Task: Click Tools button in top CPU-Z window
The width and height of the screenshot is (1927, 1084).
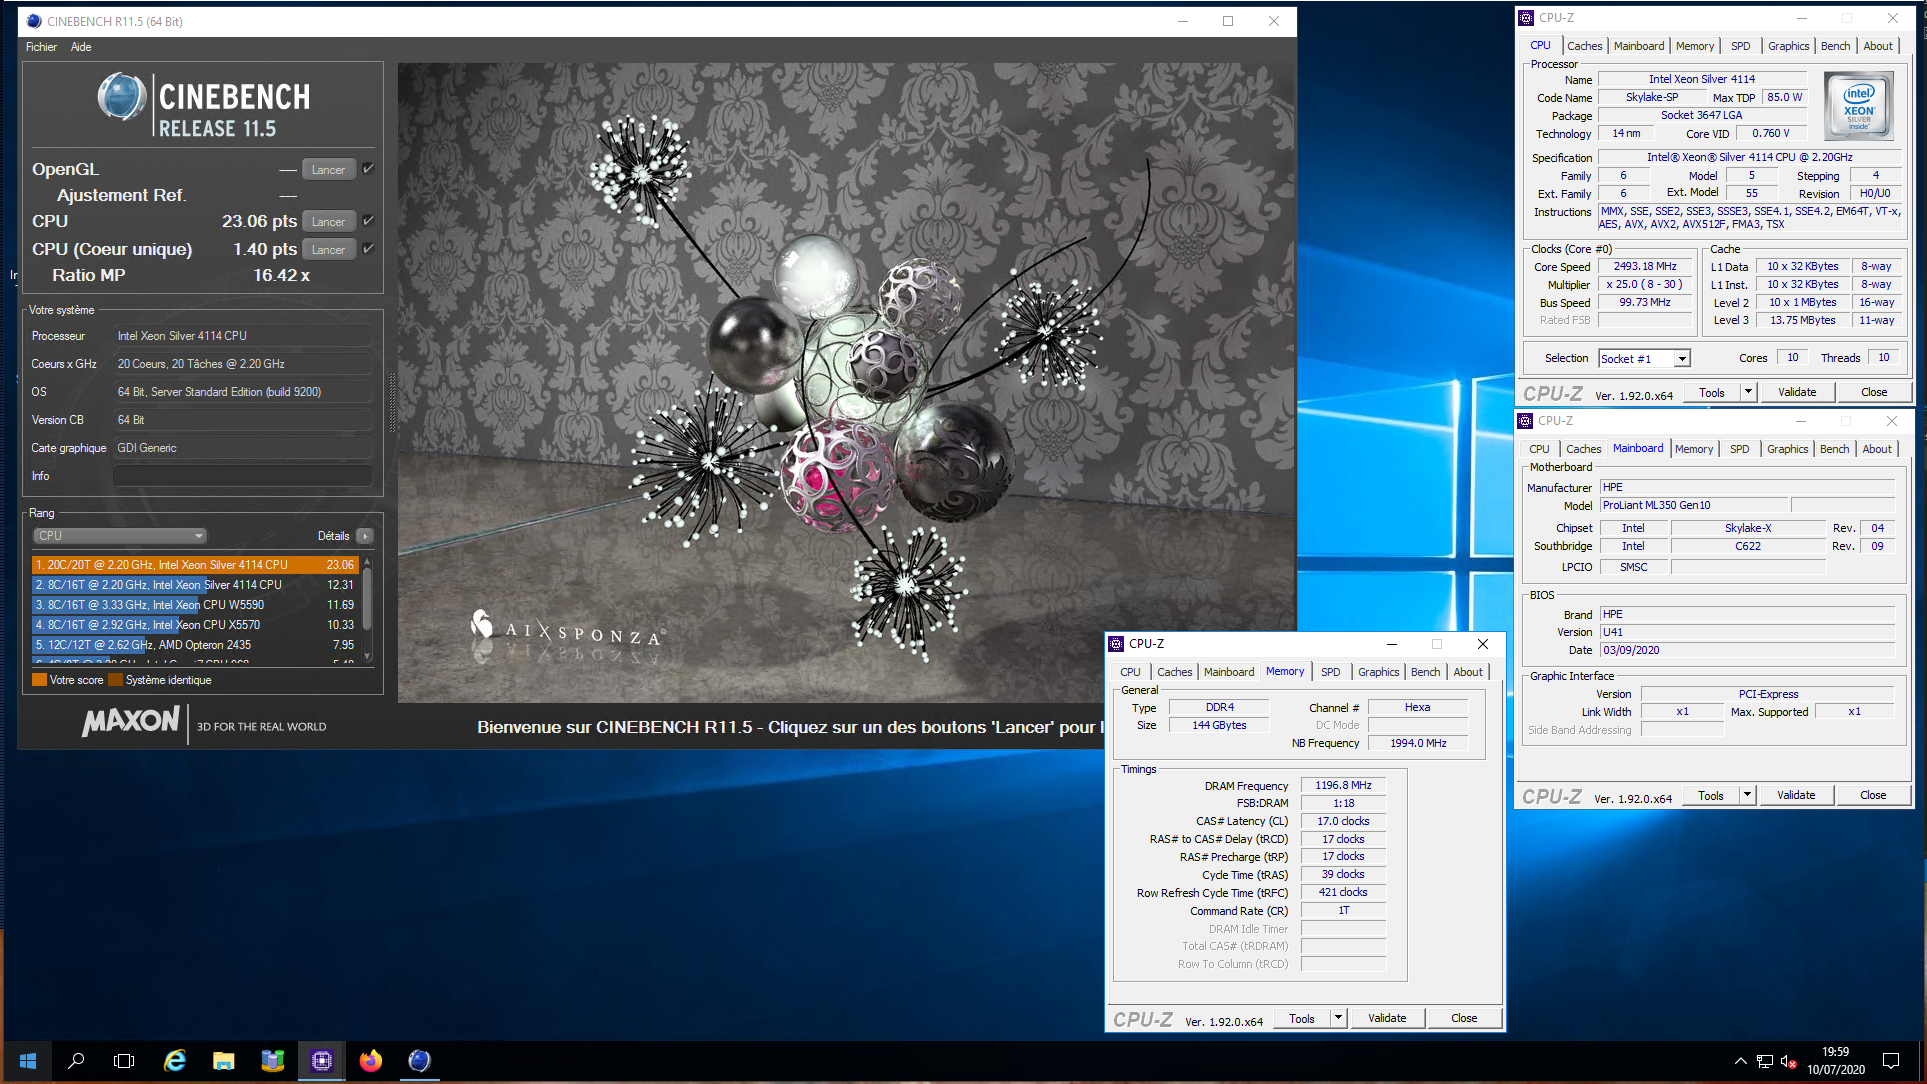Action: click(x=1712, y=393)
